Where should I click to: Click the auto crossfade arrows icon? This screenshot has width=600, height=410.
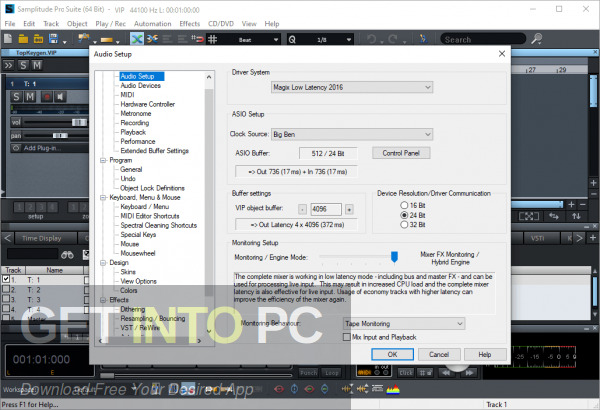152,39
